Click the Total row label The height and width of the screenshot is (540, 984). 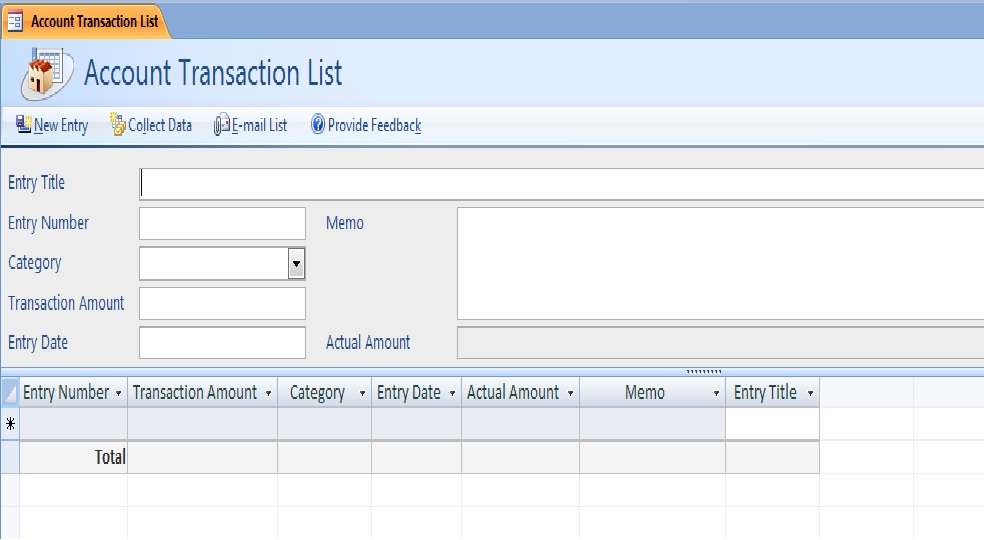(110, 457)
